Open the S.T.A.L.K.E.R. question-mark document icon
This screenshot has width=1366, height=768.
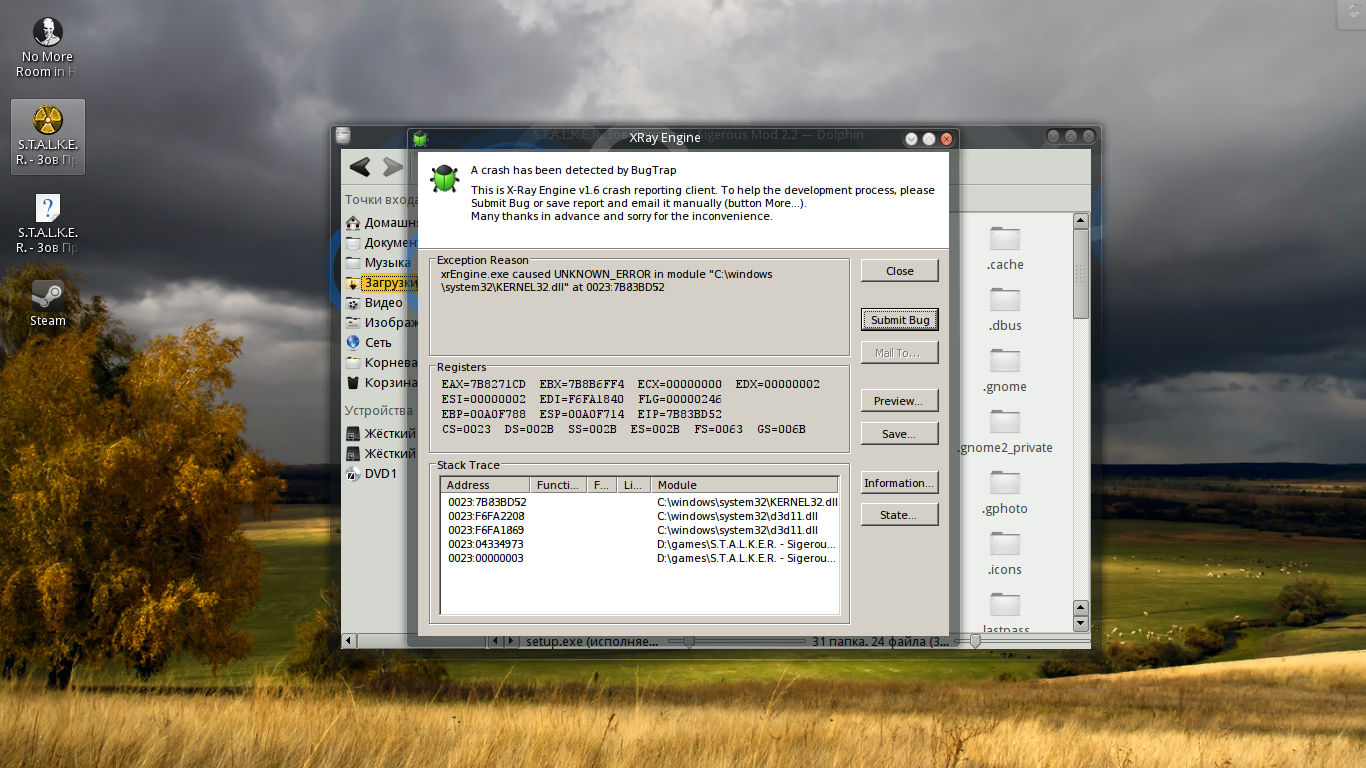[47, 224]
